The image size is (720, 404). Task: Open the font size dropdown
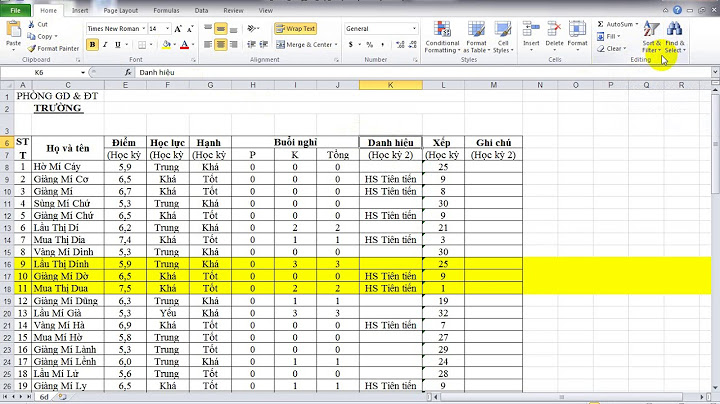(x=168, y=28)
